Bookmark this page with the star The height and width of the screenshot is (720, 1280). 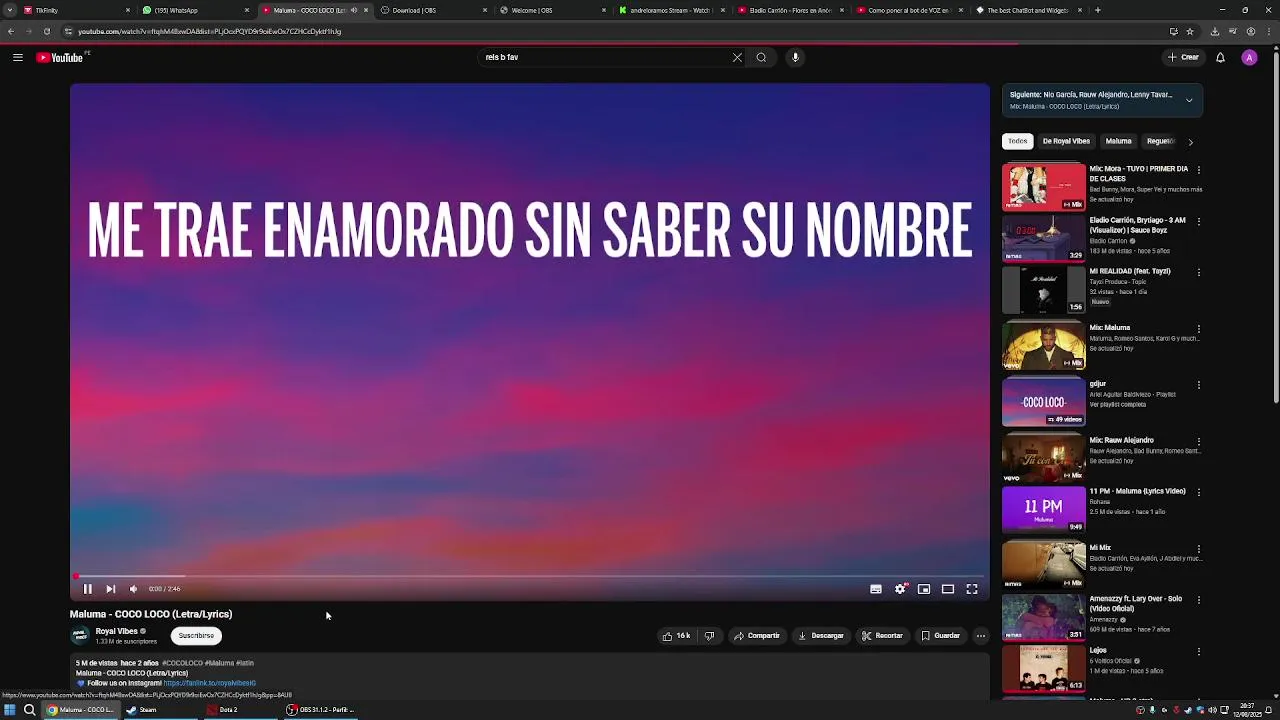coord(1190,31)
